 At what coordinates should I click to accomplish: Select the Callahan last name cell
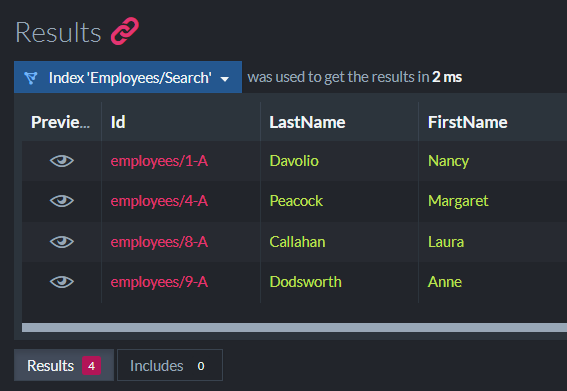(x=297, y=242)
